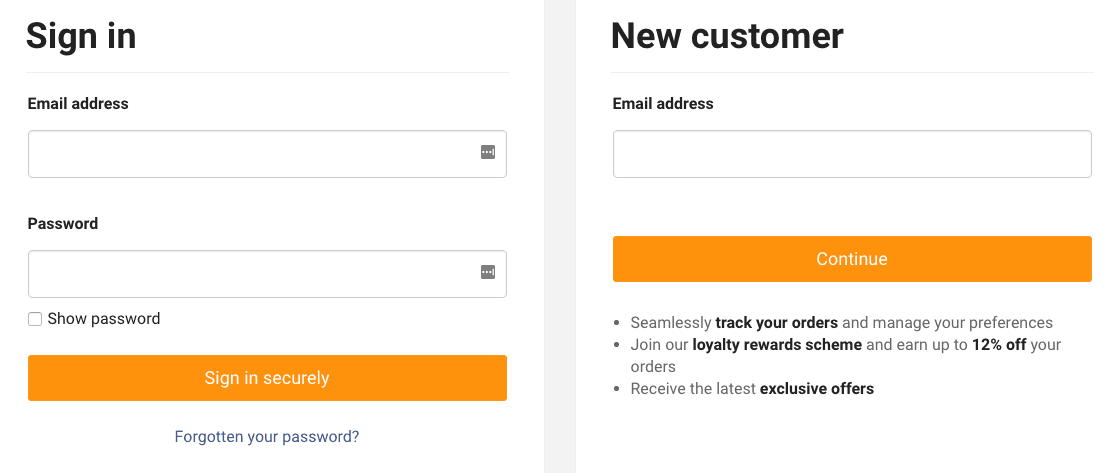Click the bold 'track your orders' text
The image size is (1118, 473).
coord(776,323)
